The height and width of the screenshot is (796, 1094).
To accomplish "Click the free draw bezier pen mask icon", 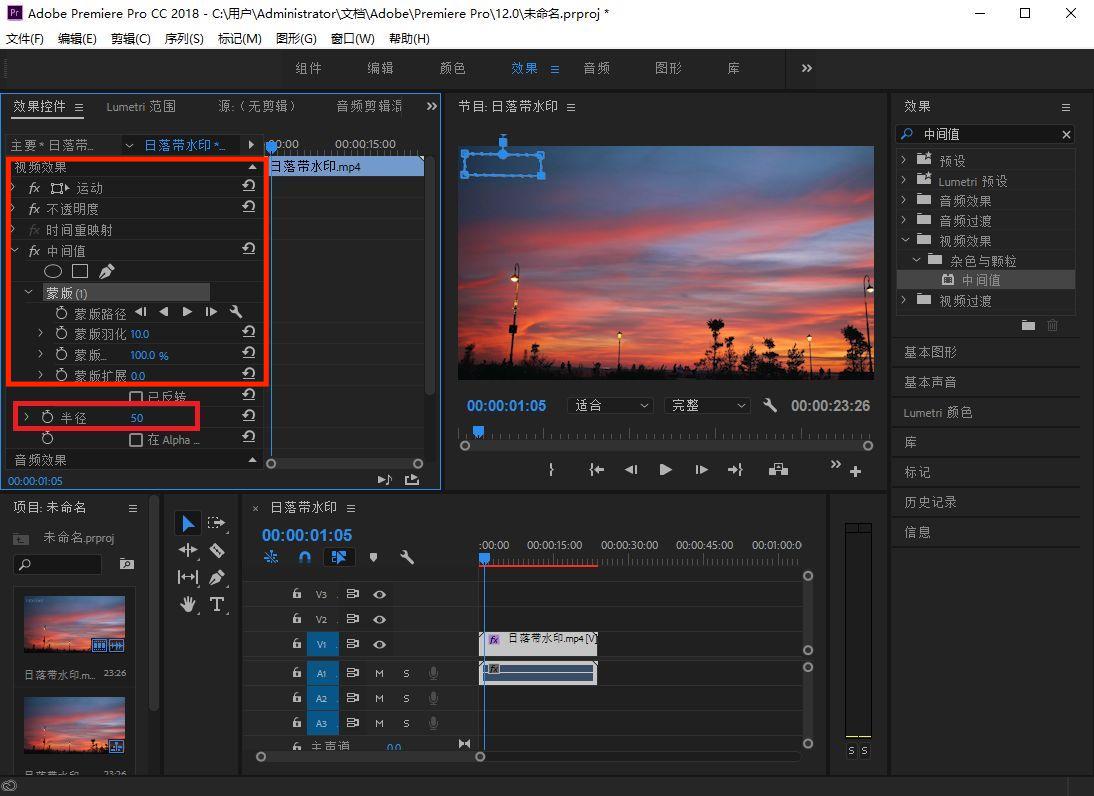I will (x=107, y=271).
